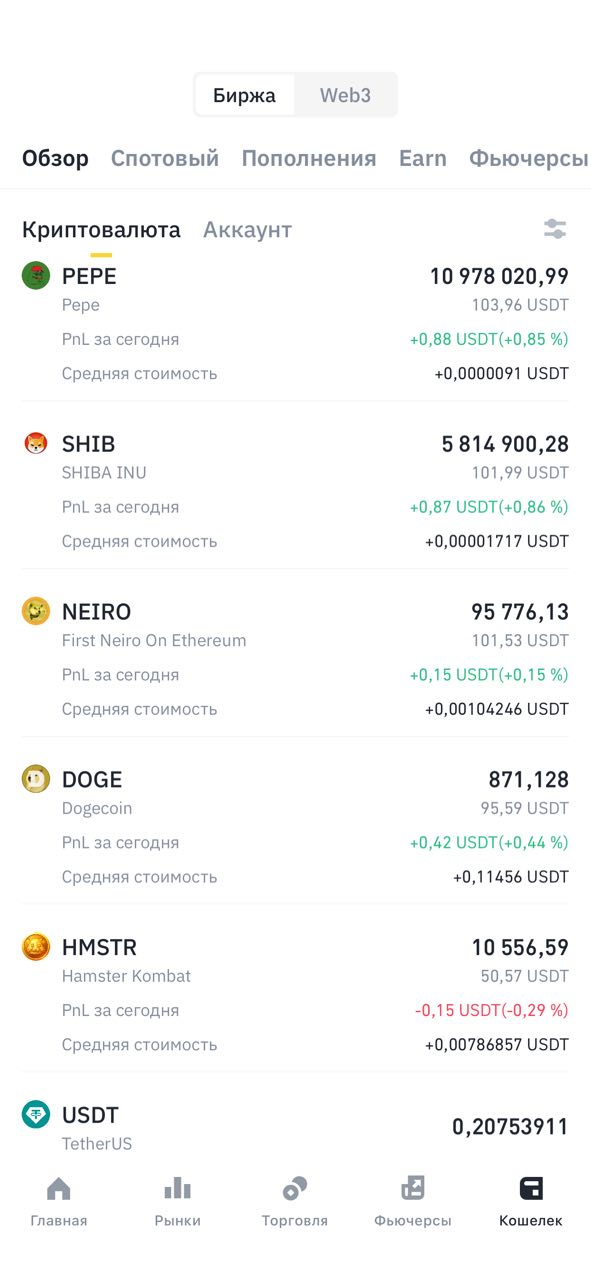This screenshot has height=1280, width=591.
Task: Open PEPE balance 10 978 020,99 row
Action: click(x=295, y=323)
